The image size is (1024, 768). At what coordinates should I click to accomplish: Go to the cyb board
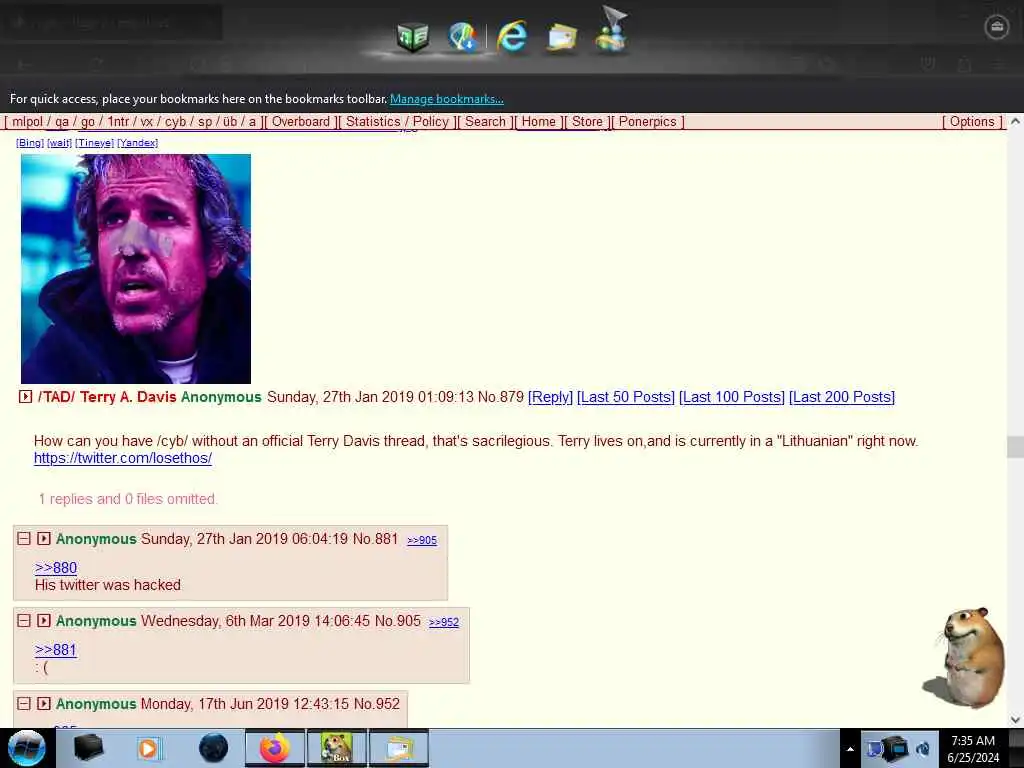click(x=176, y=121)
